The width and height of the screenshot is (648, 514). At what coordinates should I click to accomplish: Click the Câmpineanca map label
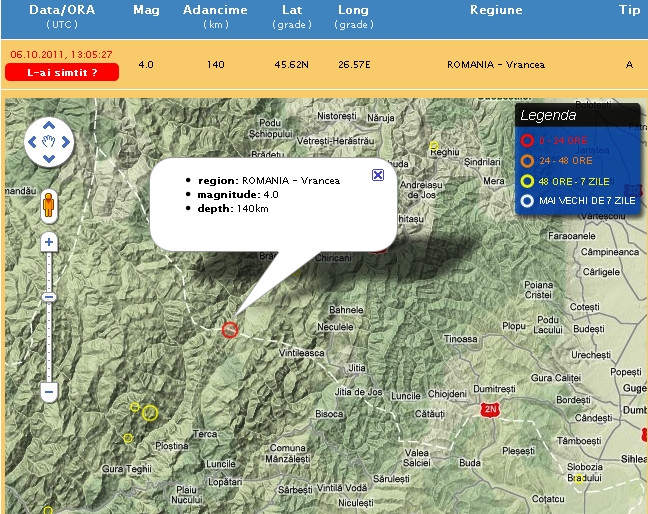[610, 252]
